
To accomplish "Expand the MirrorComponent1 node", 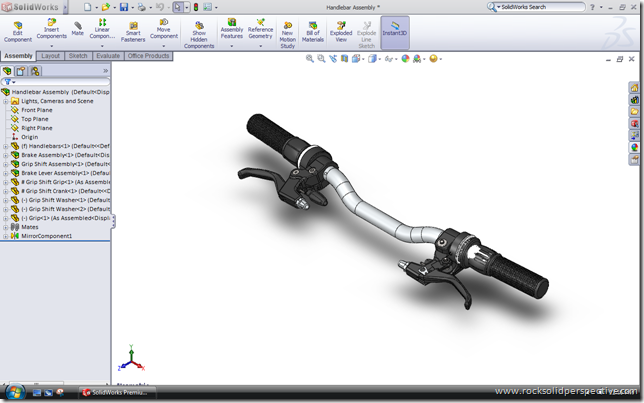I will 5,236.
